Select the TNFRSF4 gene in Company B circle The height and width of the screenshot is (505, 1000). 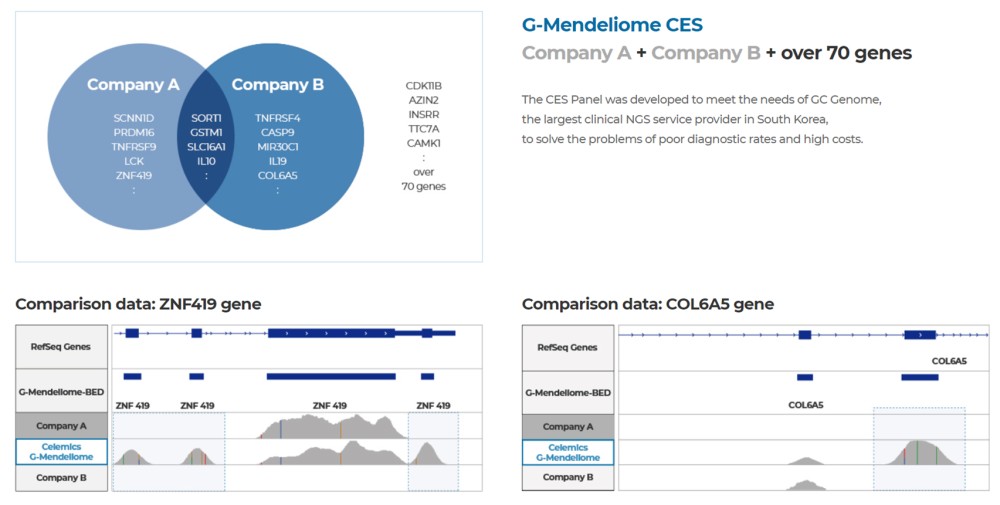[x=277, y=118]
